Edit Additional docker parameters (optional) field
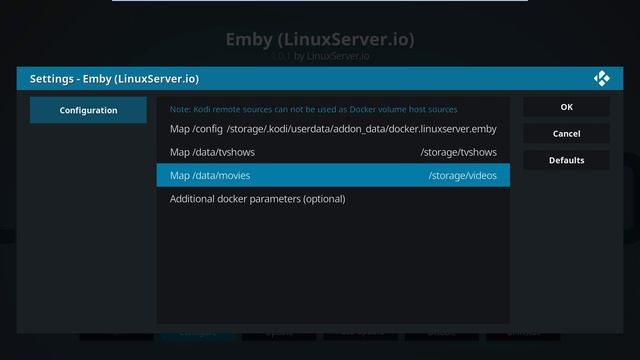 [333, 199]
